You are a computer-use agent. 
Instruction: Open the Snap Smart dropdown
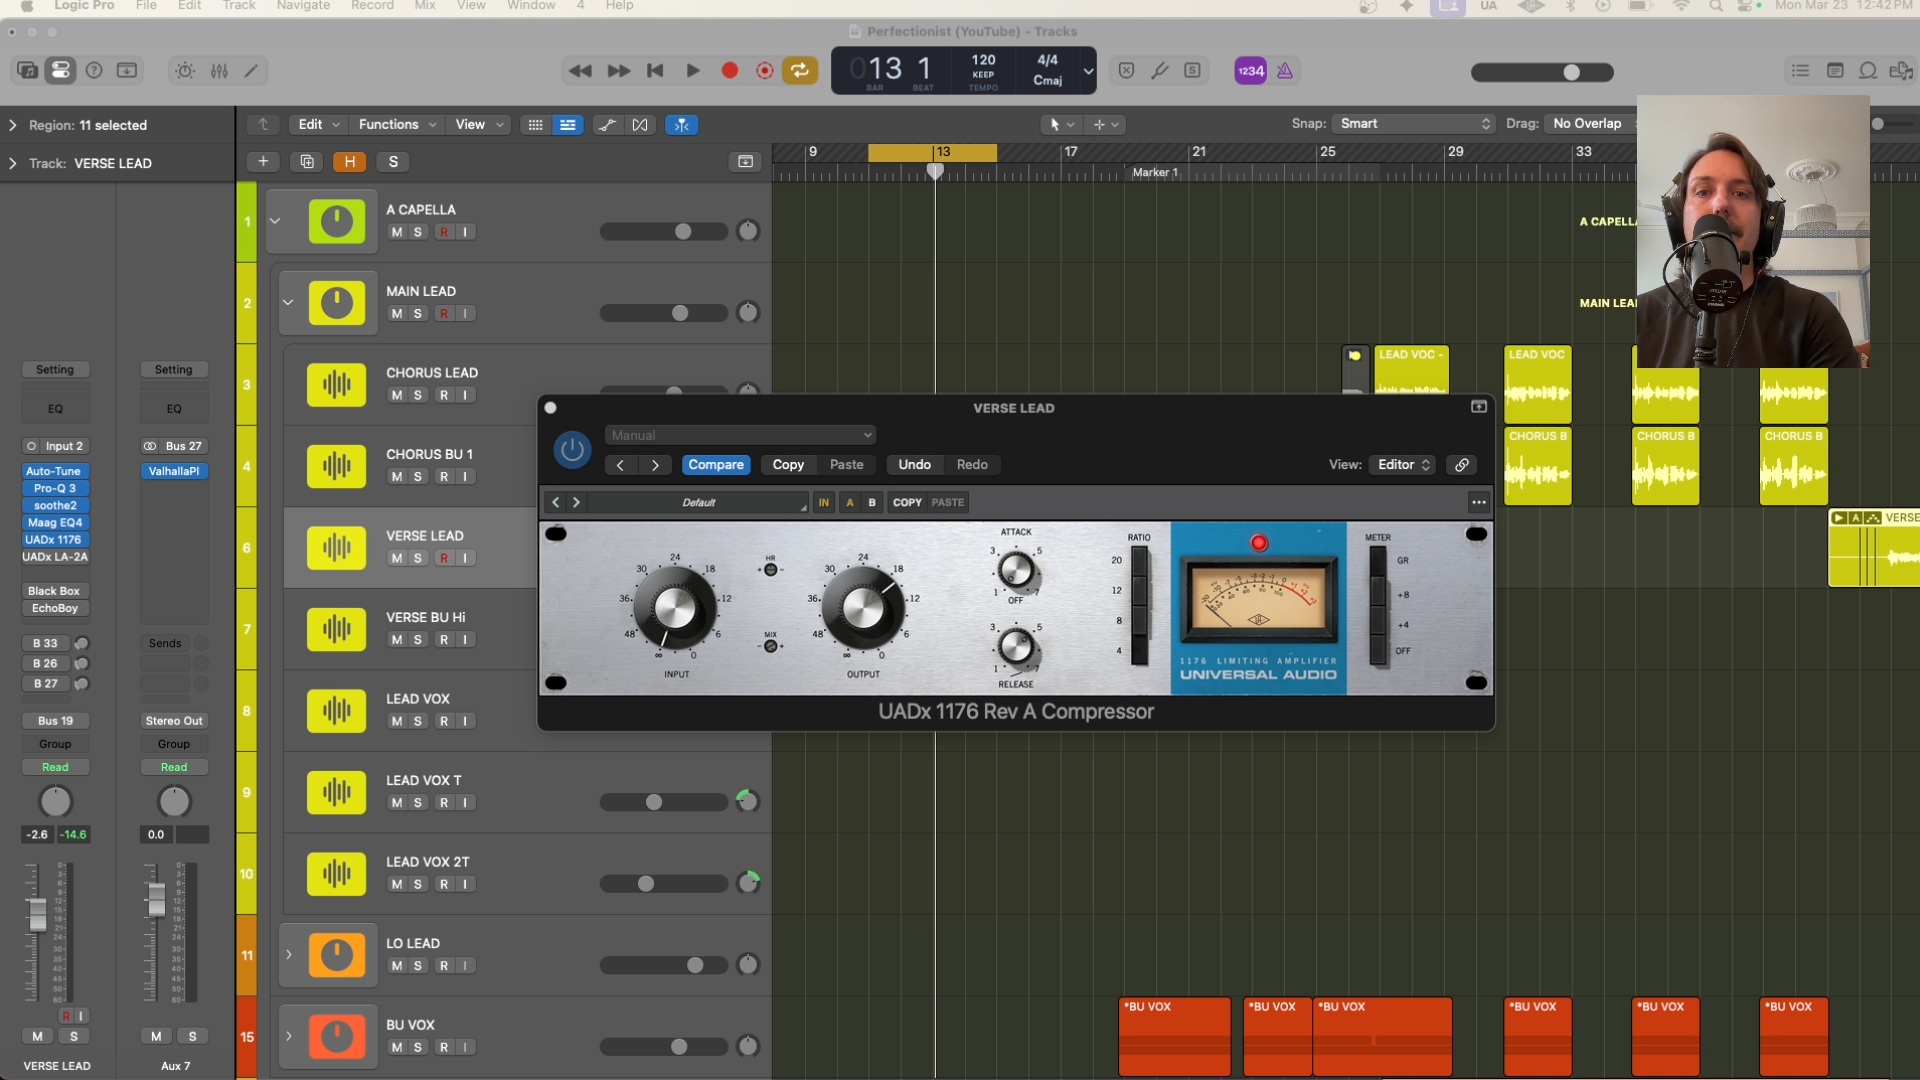point(1413,124)
